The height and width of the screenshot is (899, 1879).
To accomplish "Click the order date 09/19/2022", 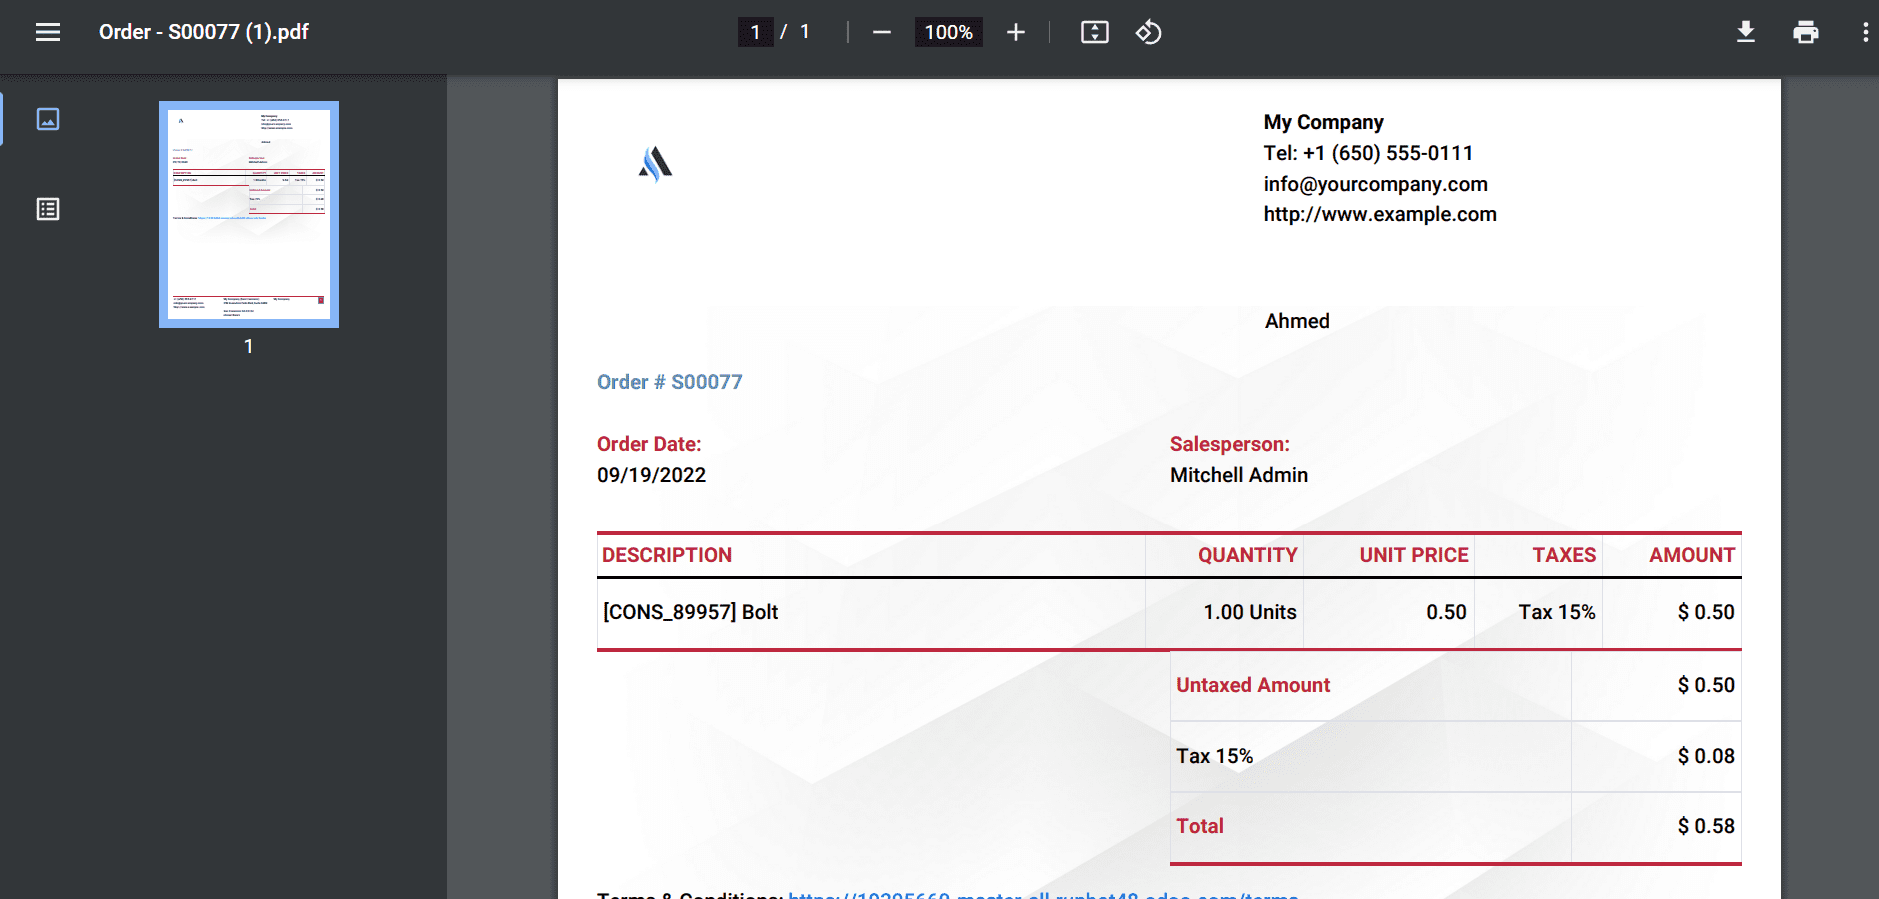I will pos(652,475).
